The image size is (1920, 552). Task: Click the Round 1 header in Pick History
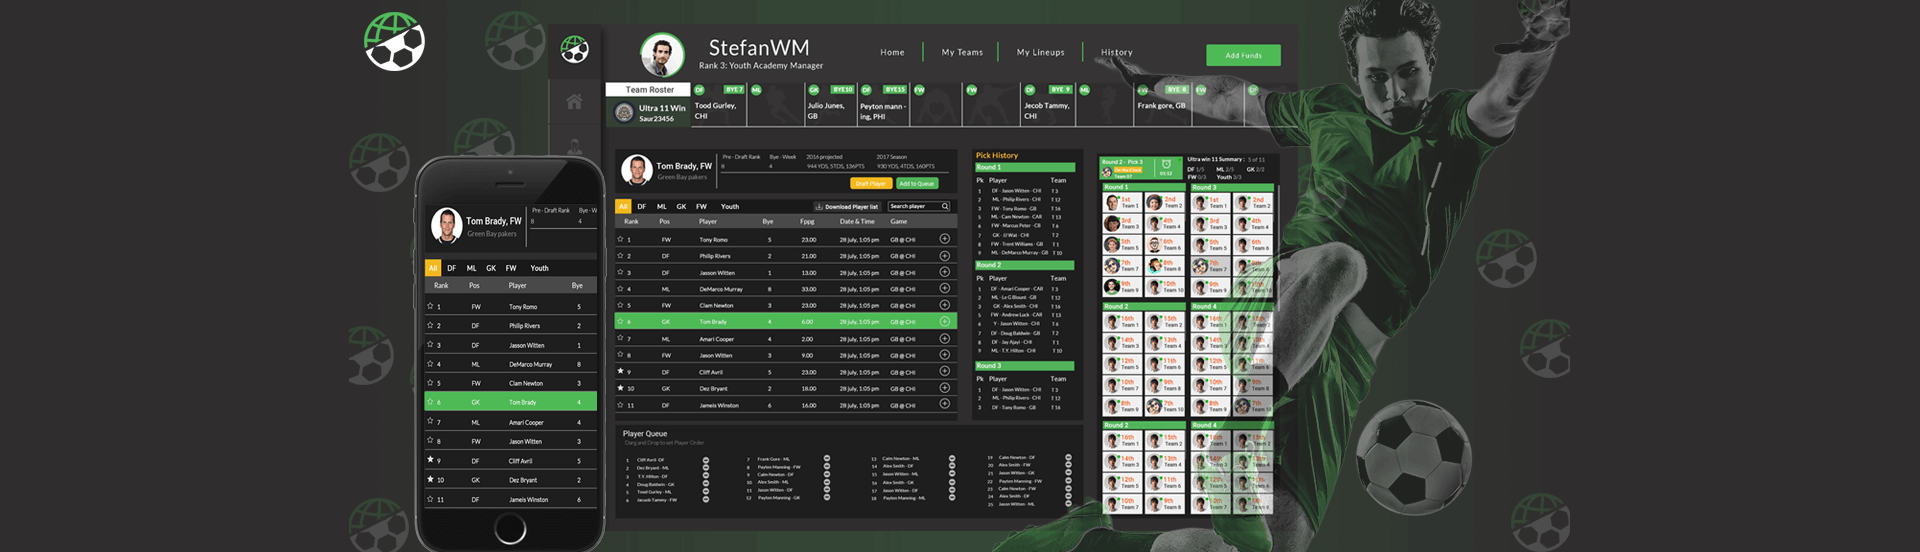(1025, 167)
